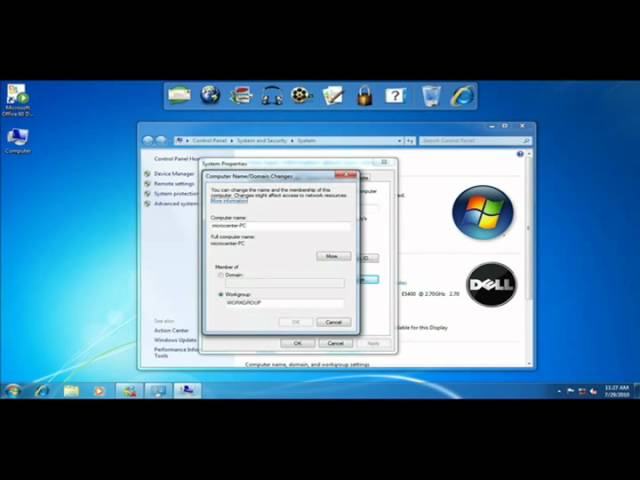This screenshot has height=480, width=640.
Task: Click the Show desktop strip at taskbar end
Action: tap(637, 391)
